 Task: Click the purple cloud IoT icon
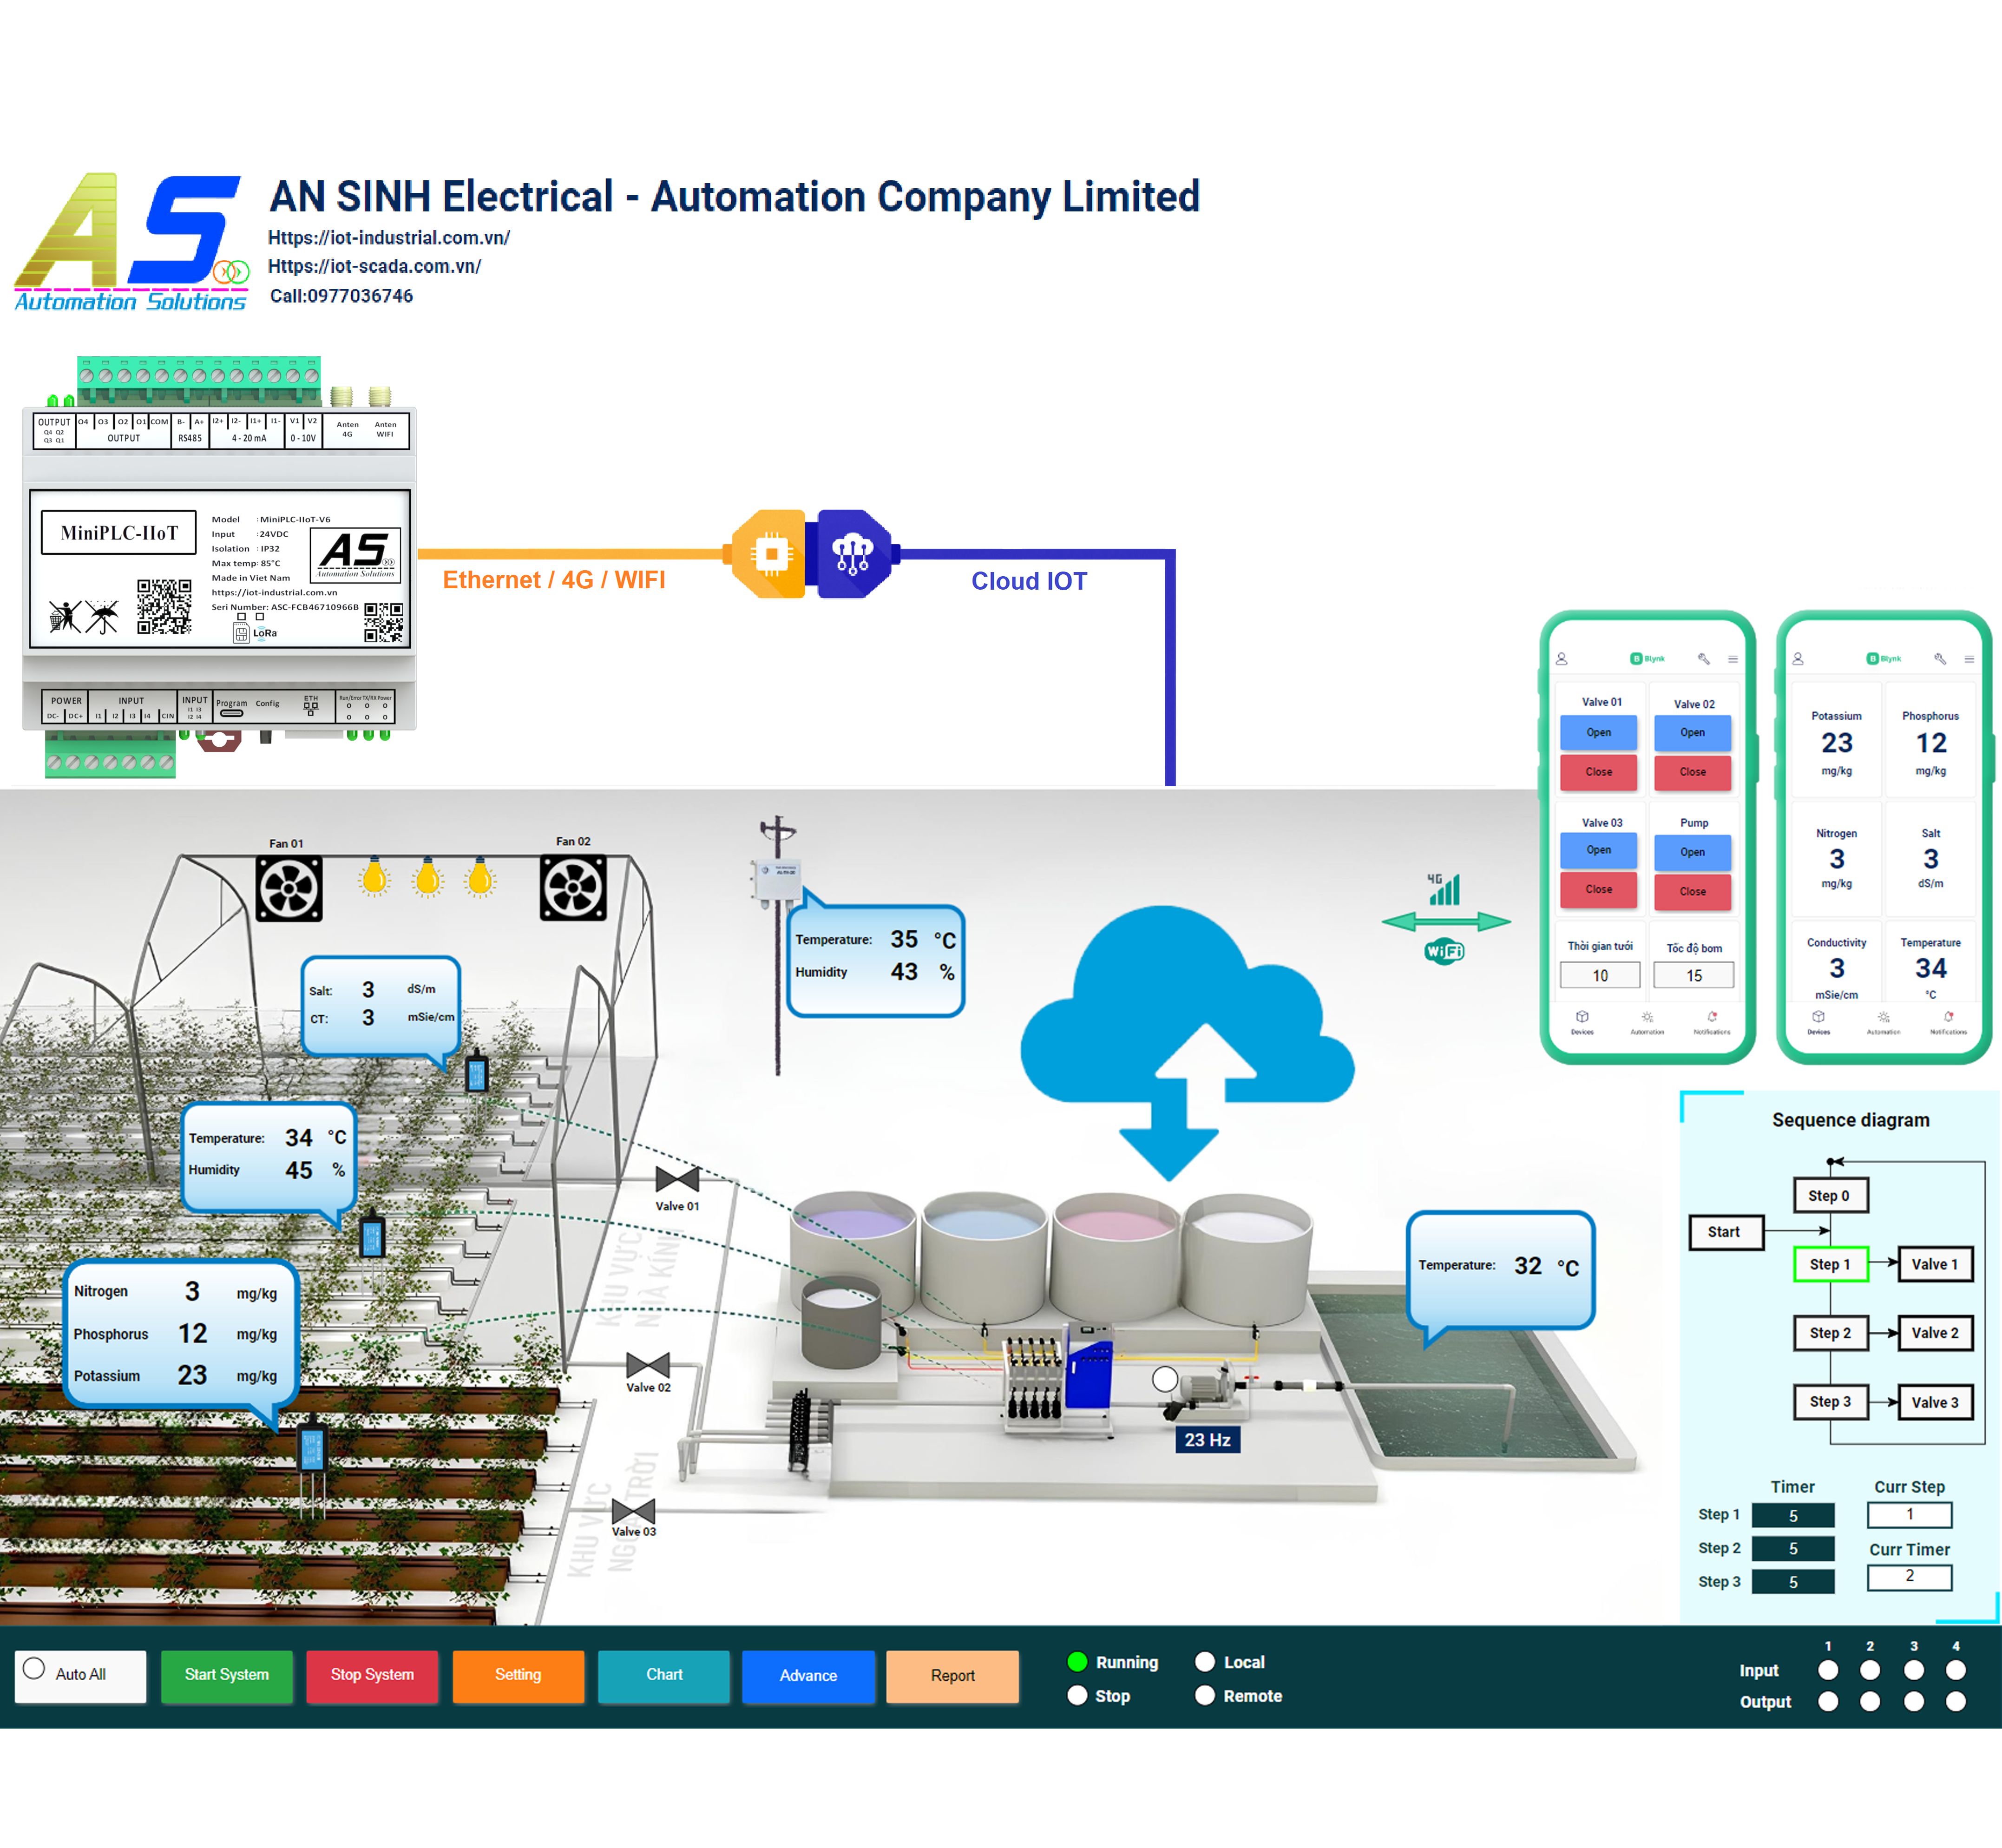coord(855,554)
